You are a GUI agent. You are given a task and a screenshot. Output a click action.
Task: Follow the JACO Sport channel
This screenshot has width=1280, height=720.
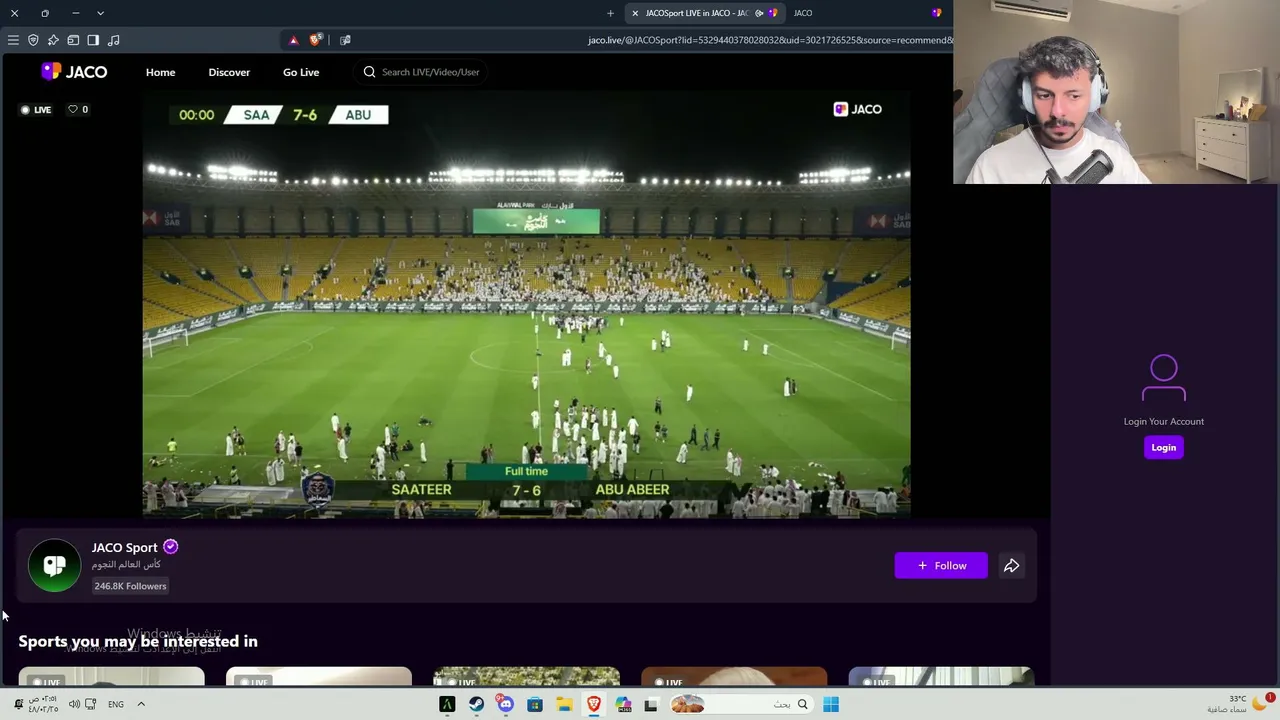(941, 566)
